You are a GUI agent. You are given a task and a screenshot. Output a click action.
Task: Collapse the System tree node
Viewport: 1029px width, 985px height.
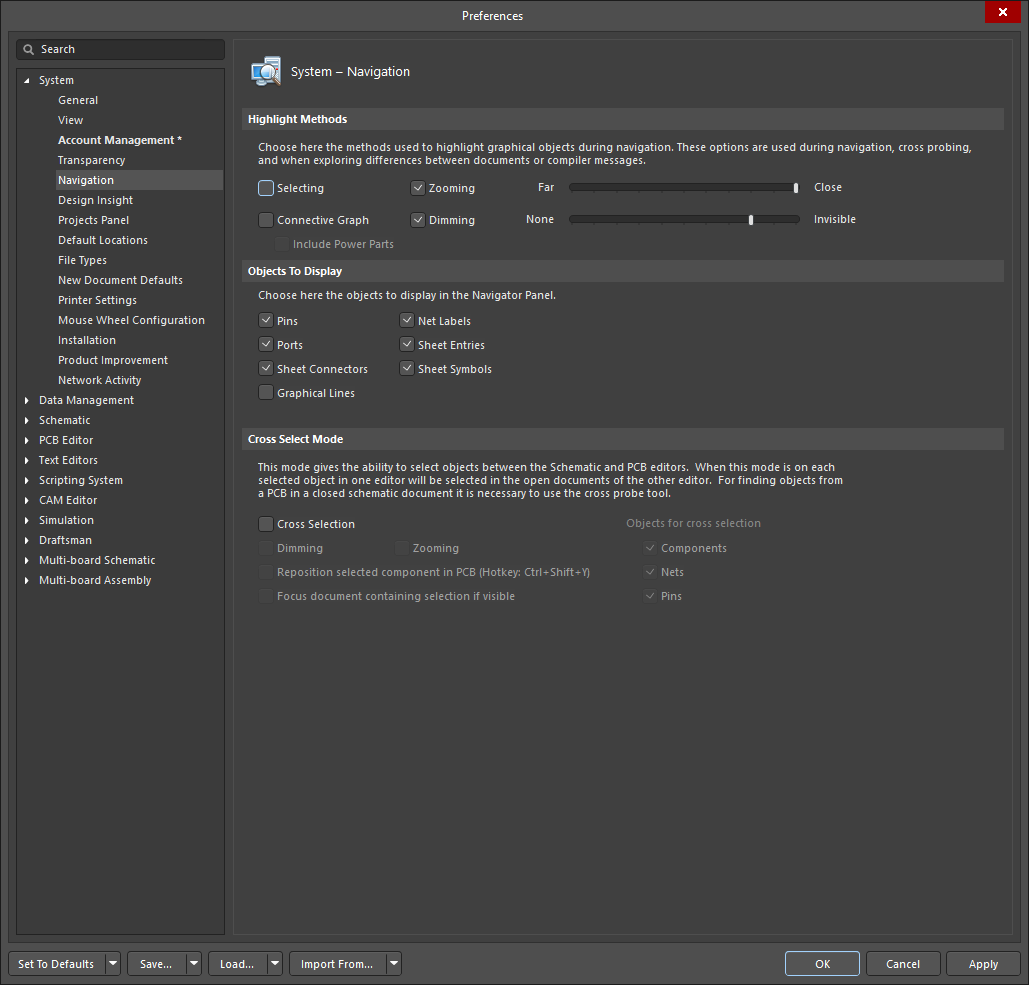[x=27, y=80]
